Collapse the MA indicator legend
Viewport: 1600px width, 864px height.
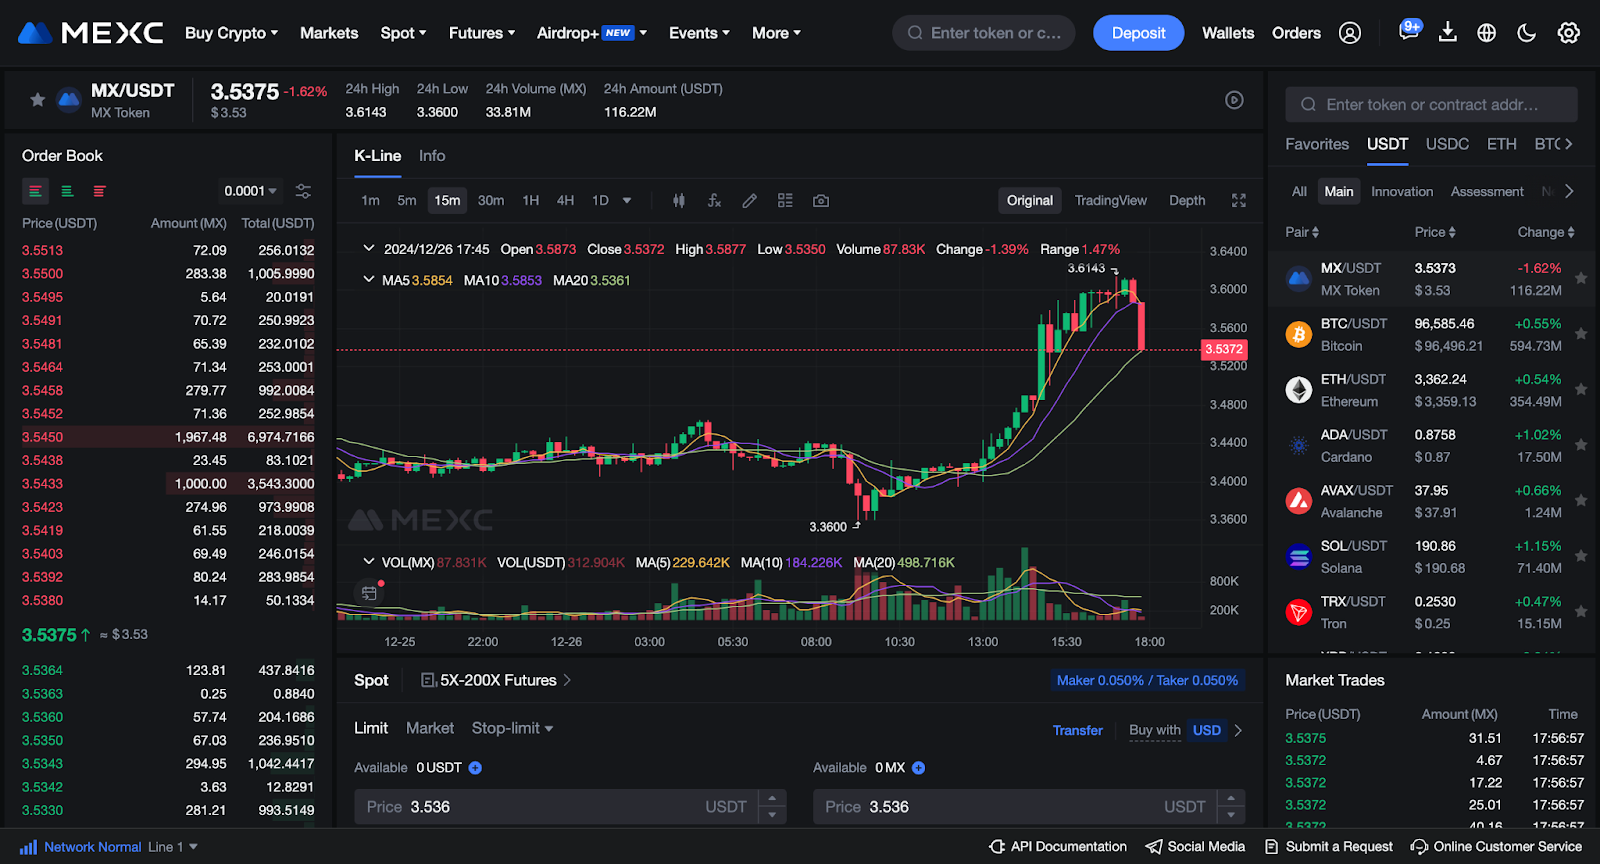click(x=368, y=280)
